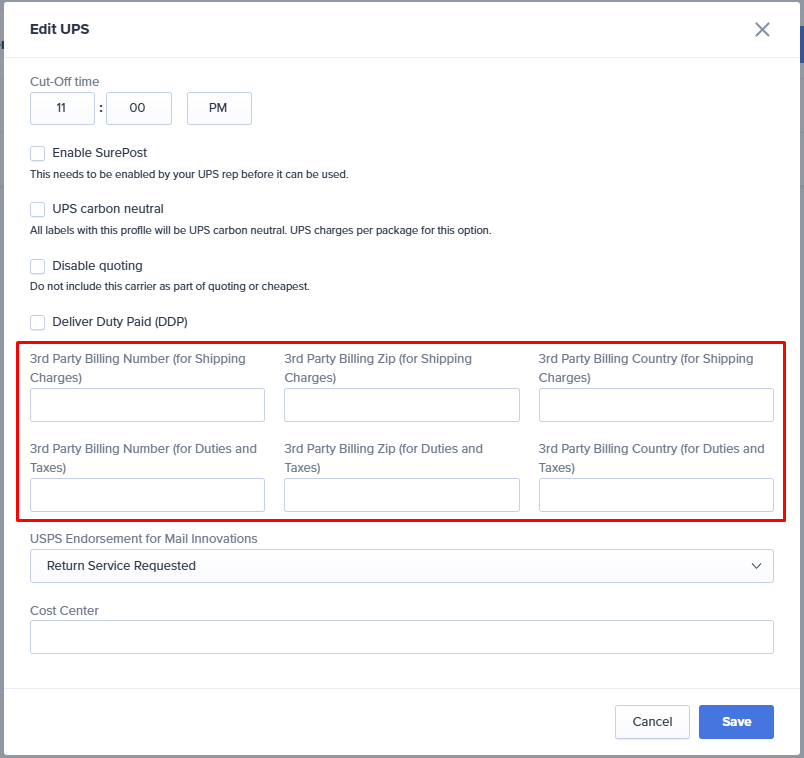Screen dimensions: 804x758
Task: Click the Disable quoting label text
Action: pyautogui.click(x=97, y=266)
